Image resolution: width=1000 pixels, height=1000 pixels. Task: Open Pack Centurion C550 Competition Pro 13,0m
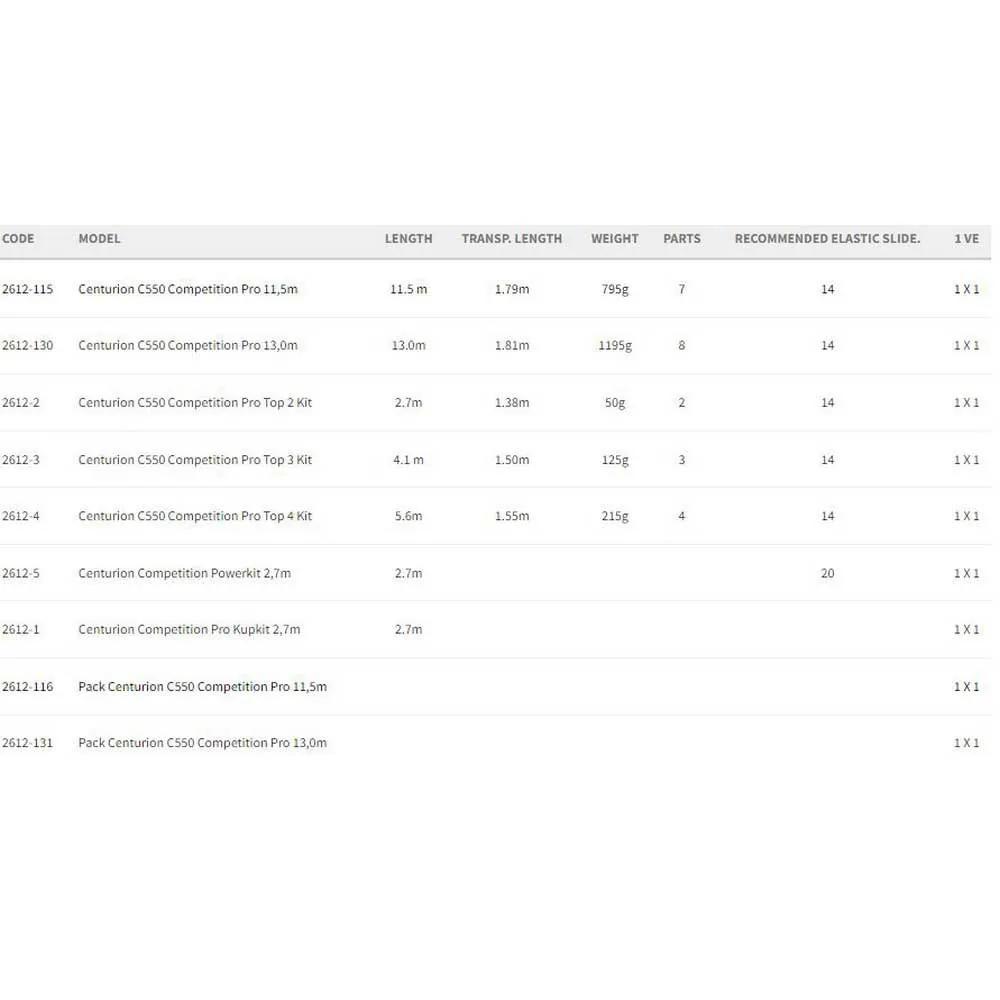click(x=202, y=743)
